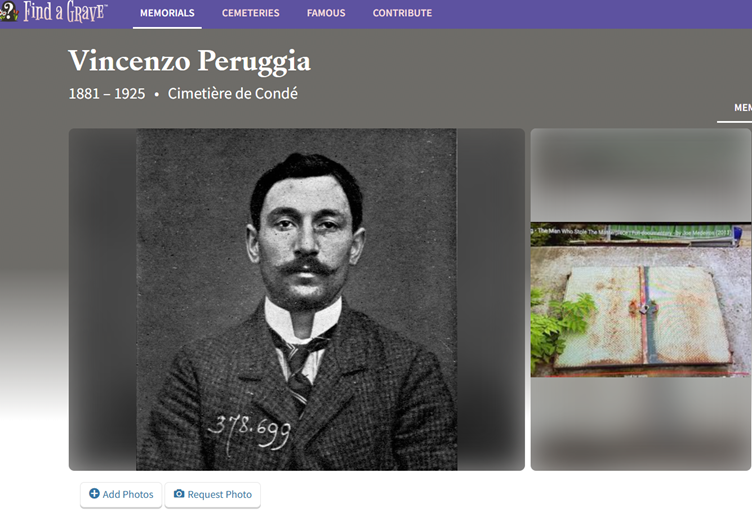This screenshot has height=517, width=752.
Task: Click the blurred area below the grave photo
Action: (x=641, y=424)
